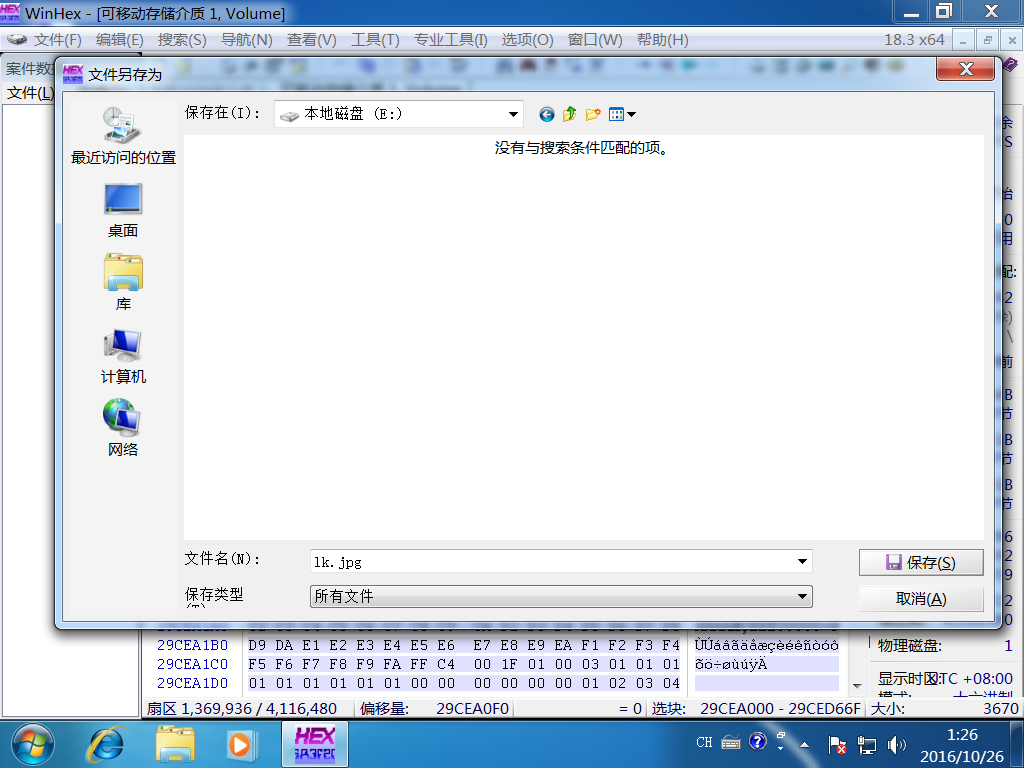Click the hex scrollbar down arrow
1024x768 pixels.
(x=857, y=686)
